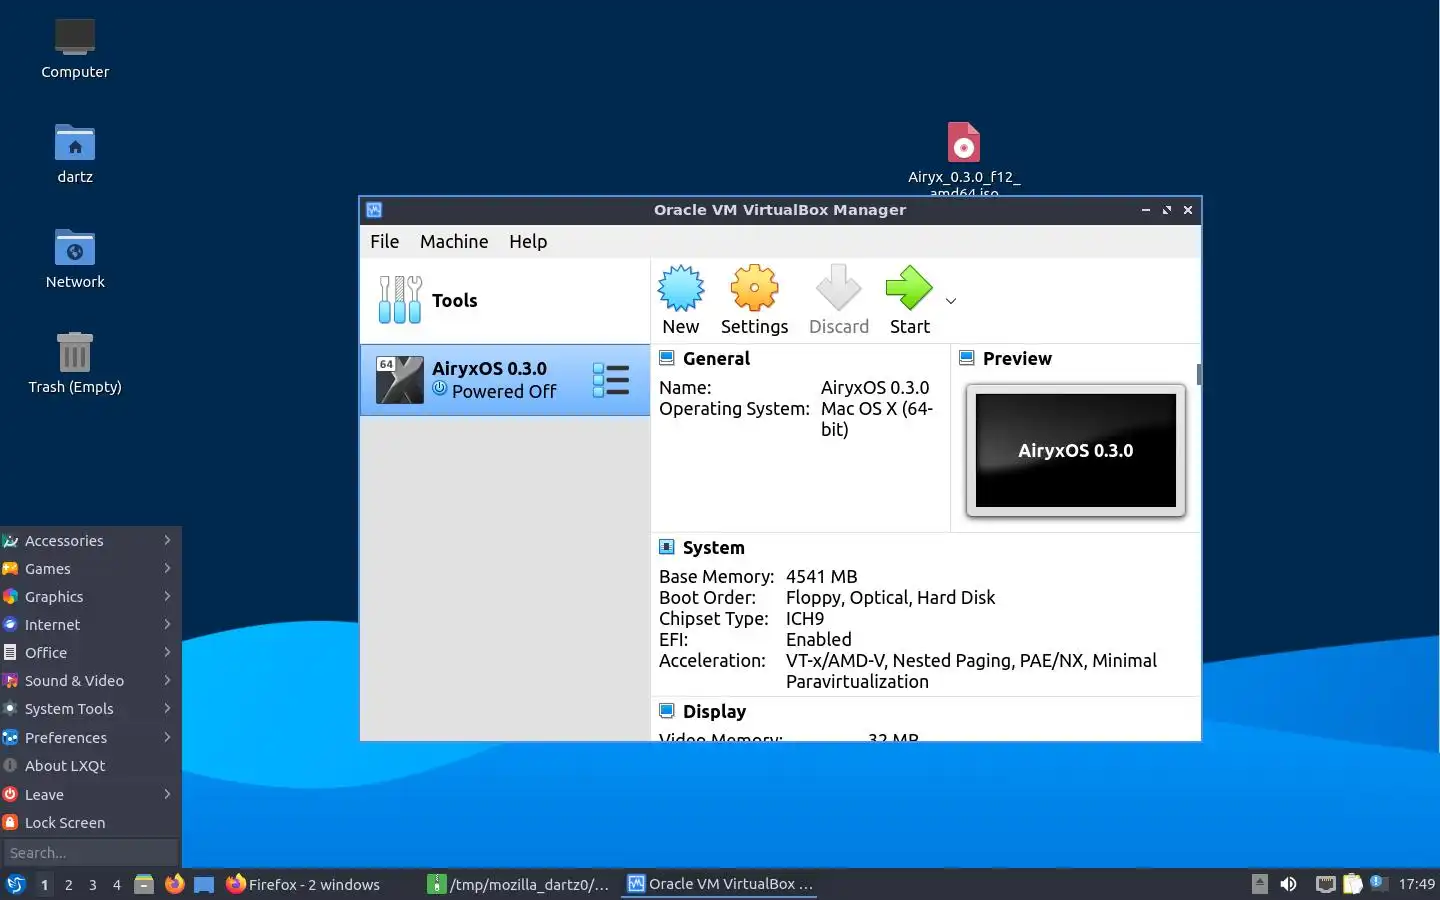Click the VirtualBox window title icon
The height and width of the screenshot is (900, 1440).
(374, 210)
